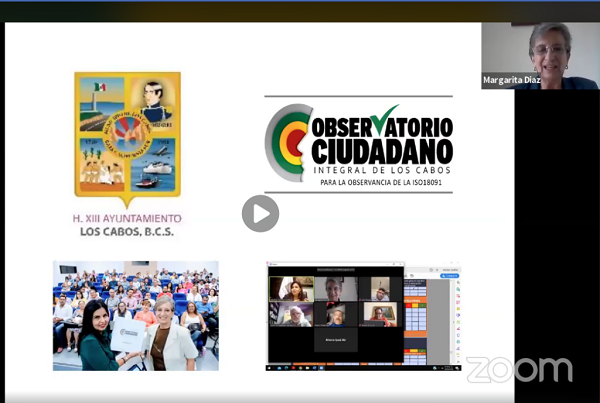Click the 'H. XIII AYUNTAMIENTO' text
This screenshot has width=600, height=403.
(127, 219)
